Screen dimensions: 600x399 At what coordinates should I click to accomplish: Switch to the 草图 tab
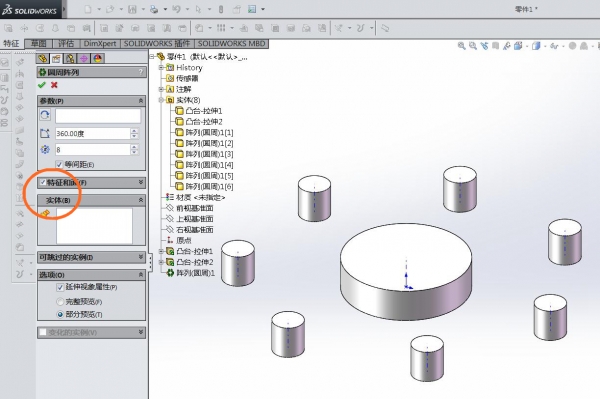pos(38,44)
